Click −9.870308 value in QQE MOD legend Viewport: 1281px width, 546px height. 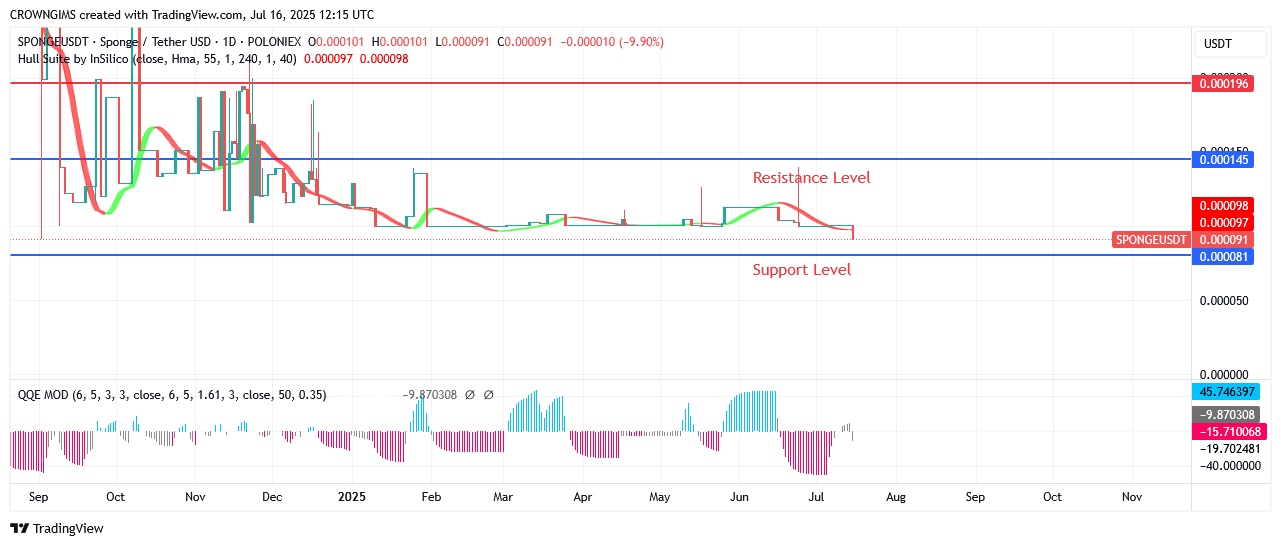[430, 395]
